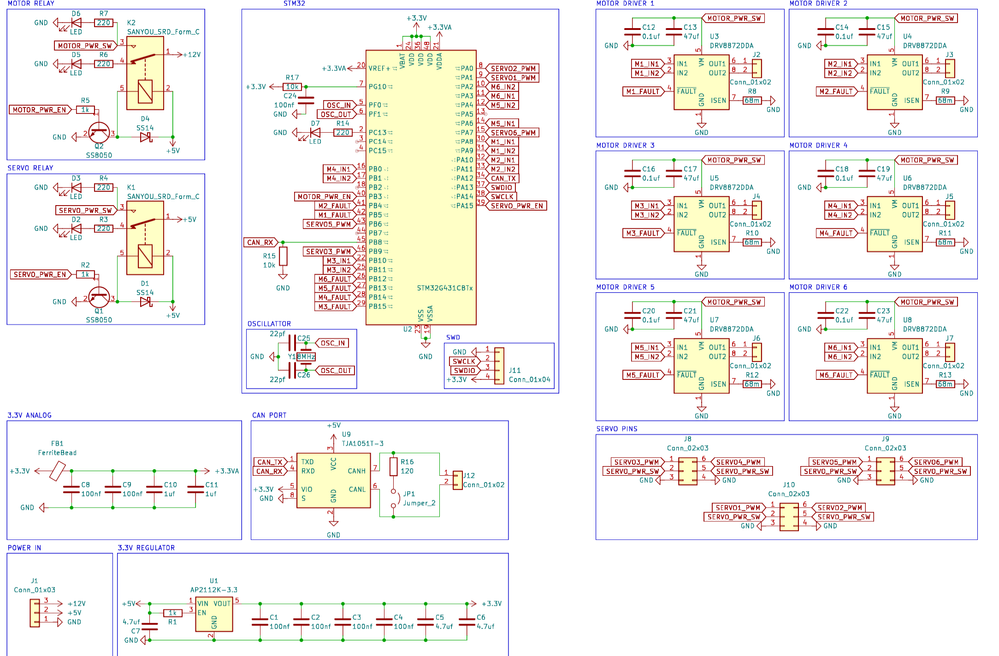Select resistor R15 10k on CAN_RX

pos(283,256)
